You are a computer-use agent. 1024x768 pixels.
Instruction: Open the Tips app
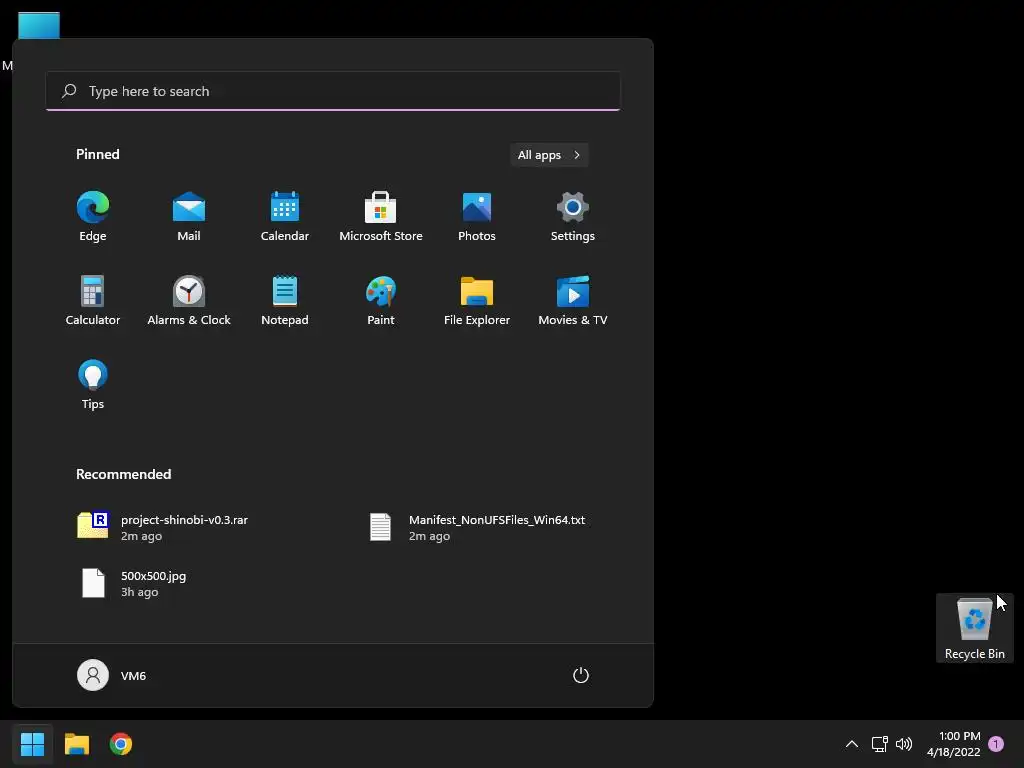93,385
